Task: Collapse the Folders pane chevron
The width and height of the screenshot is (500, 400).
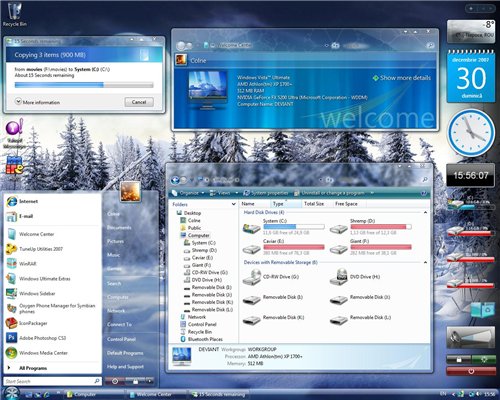Action: 233,204
